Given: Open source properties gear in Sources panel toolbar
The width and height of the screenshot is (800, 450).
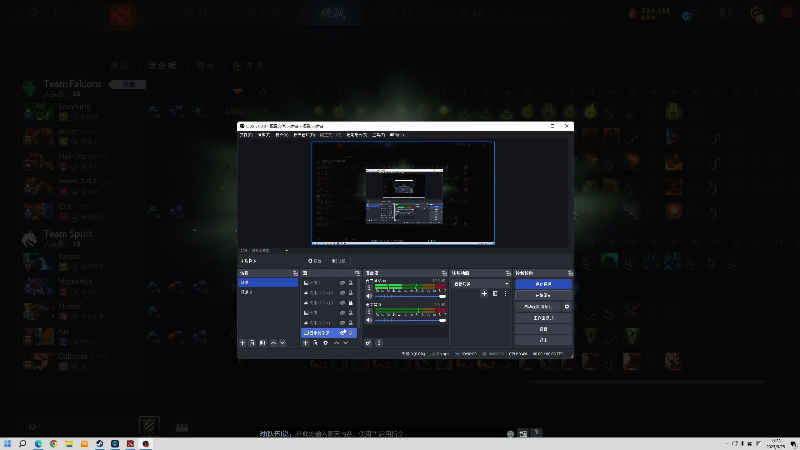Looking at the screenshot, I should [x=326, y=343].
